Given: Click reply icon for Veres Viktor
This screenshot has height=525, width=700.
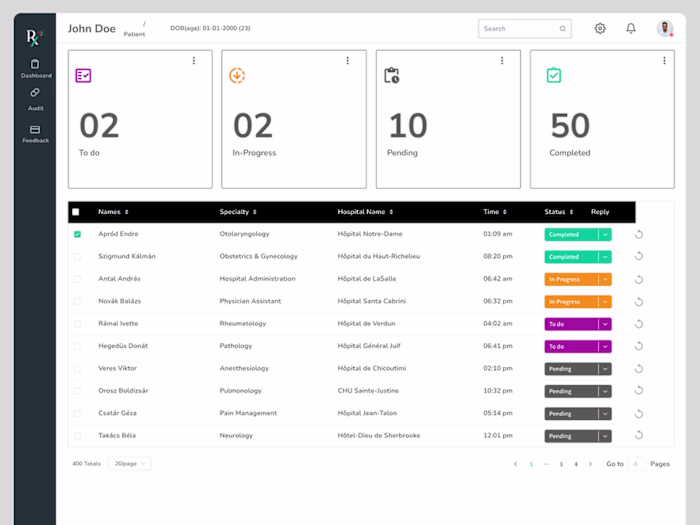Looking at the screenshot, I should pos(639,369).
